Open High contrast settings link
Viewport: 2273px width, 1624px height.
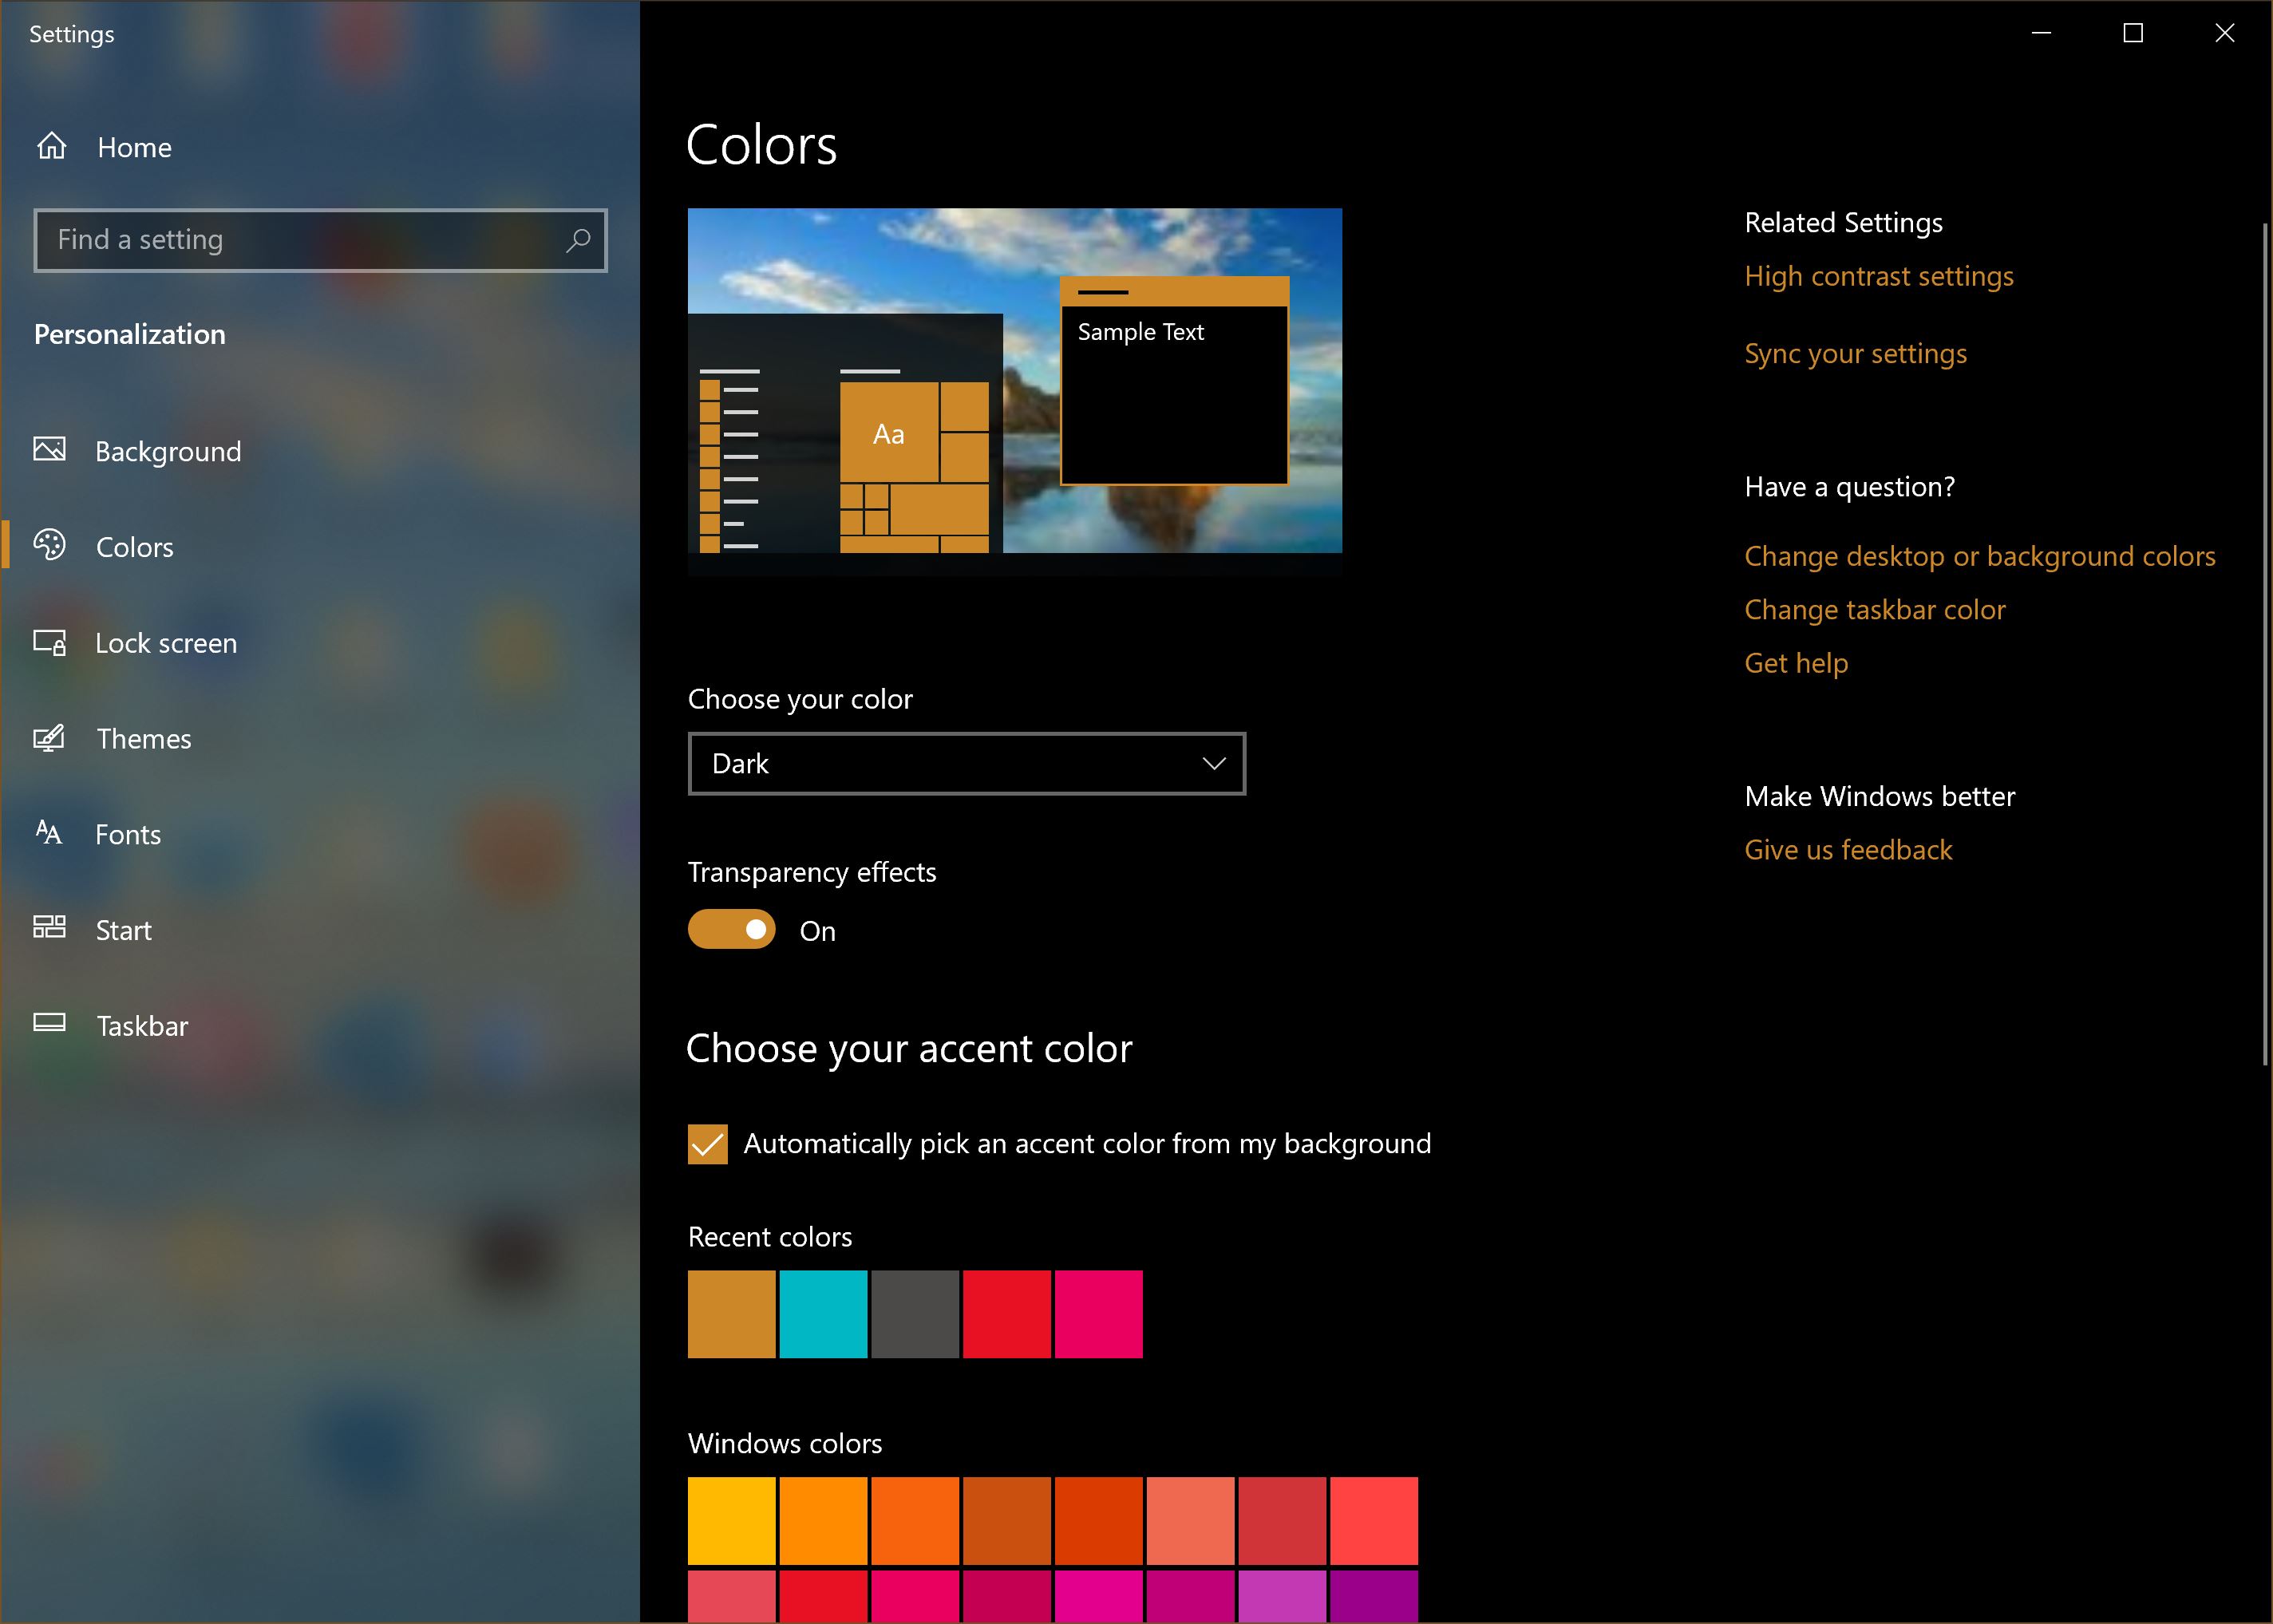pyautogui.click(x=1878, y=276)
